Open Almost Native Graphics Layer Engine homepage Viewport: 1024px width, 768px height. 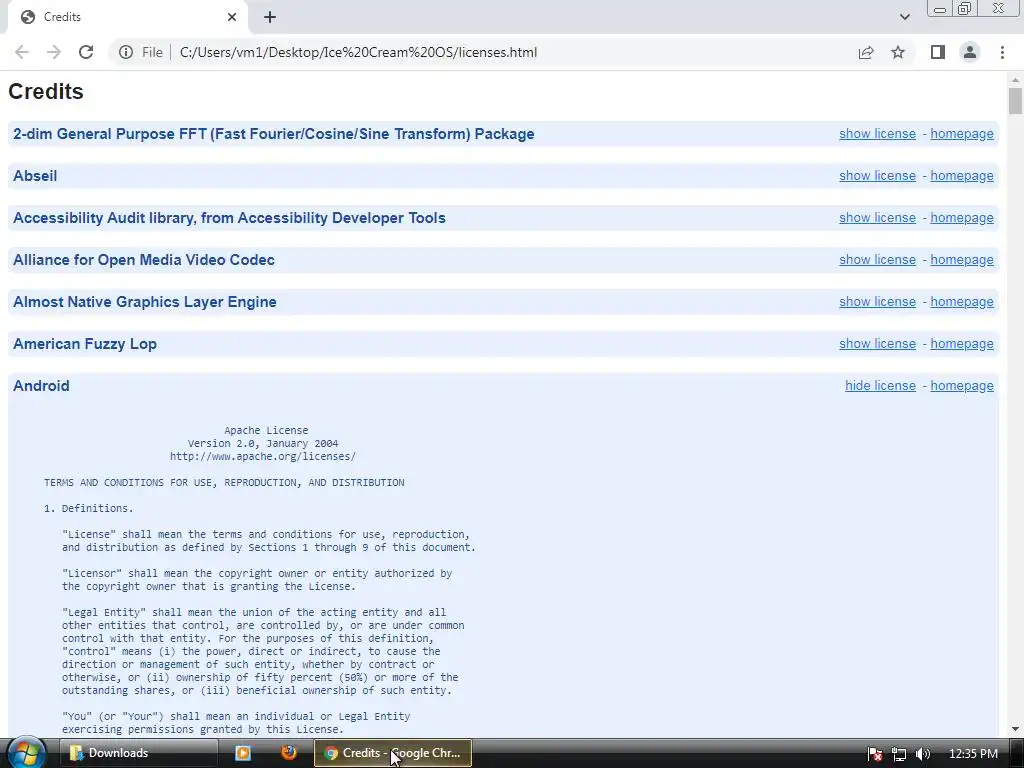962,302
